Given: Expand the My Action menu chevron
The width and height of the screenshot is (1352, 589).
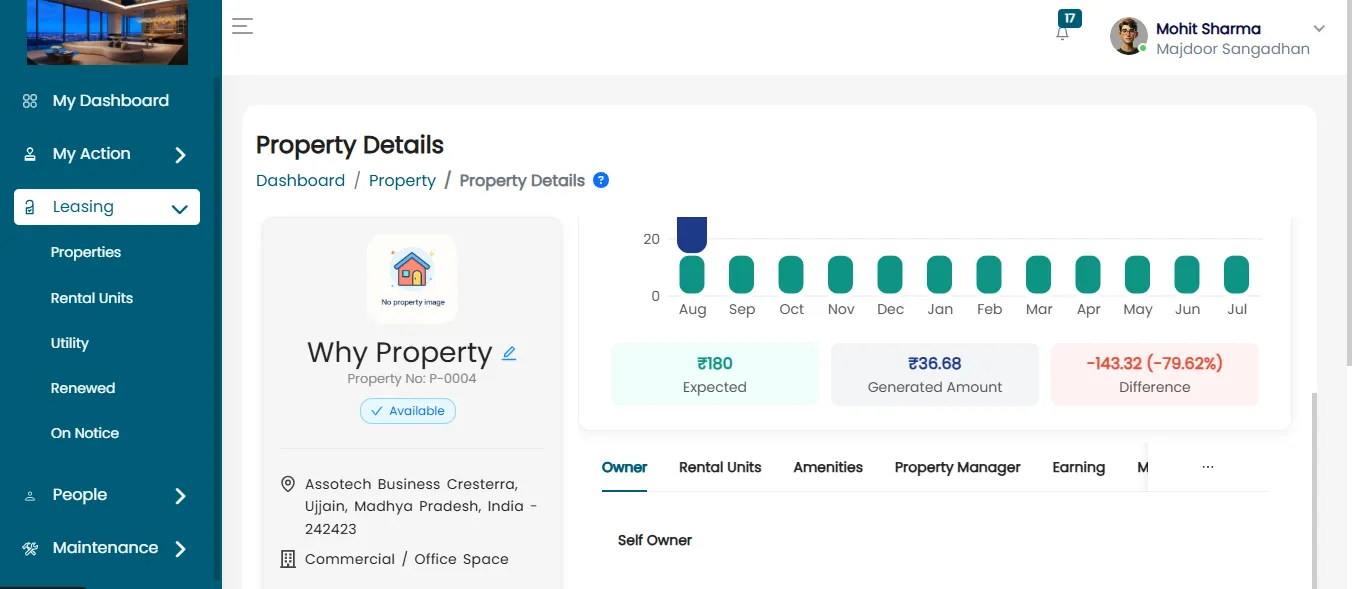Looking at the screenshot, I should click(x=180, y=155).
